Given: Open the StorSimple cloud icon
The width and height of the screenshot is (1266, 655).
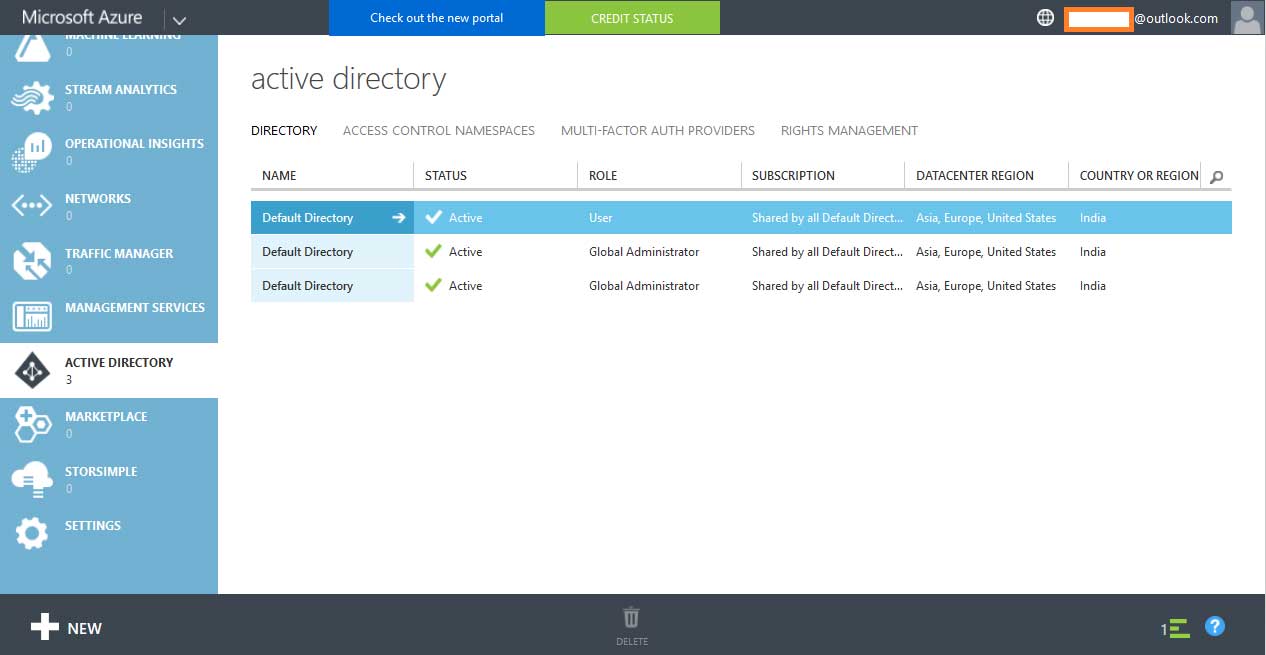Looking at the screenshot, I should coord(31,480).
